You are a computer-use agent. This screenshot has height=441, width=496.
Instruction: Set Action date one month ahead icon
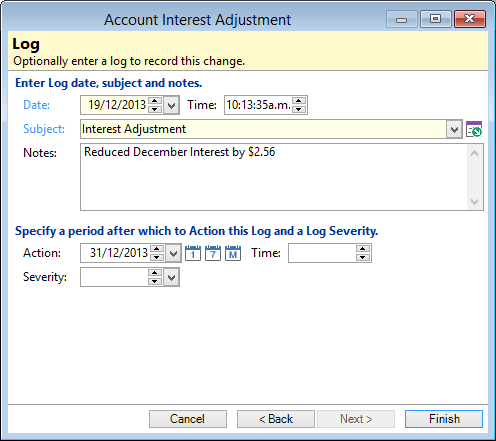(233, 253)
